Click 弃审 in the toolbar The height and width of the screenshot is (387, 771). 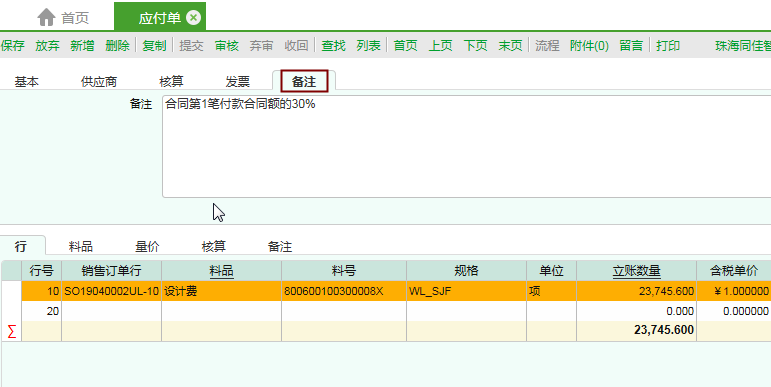(261, 46)
